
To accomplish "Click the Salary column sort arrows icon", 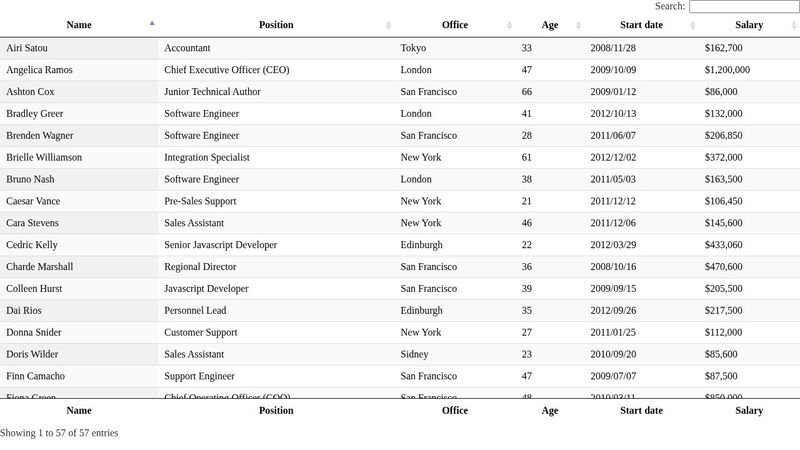I will [794, 25].
